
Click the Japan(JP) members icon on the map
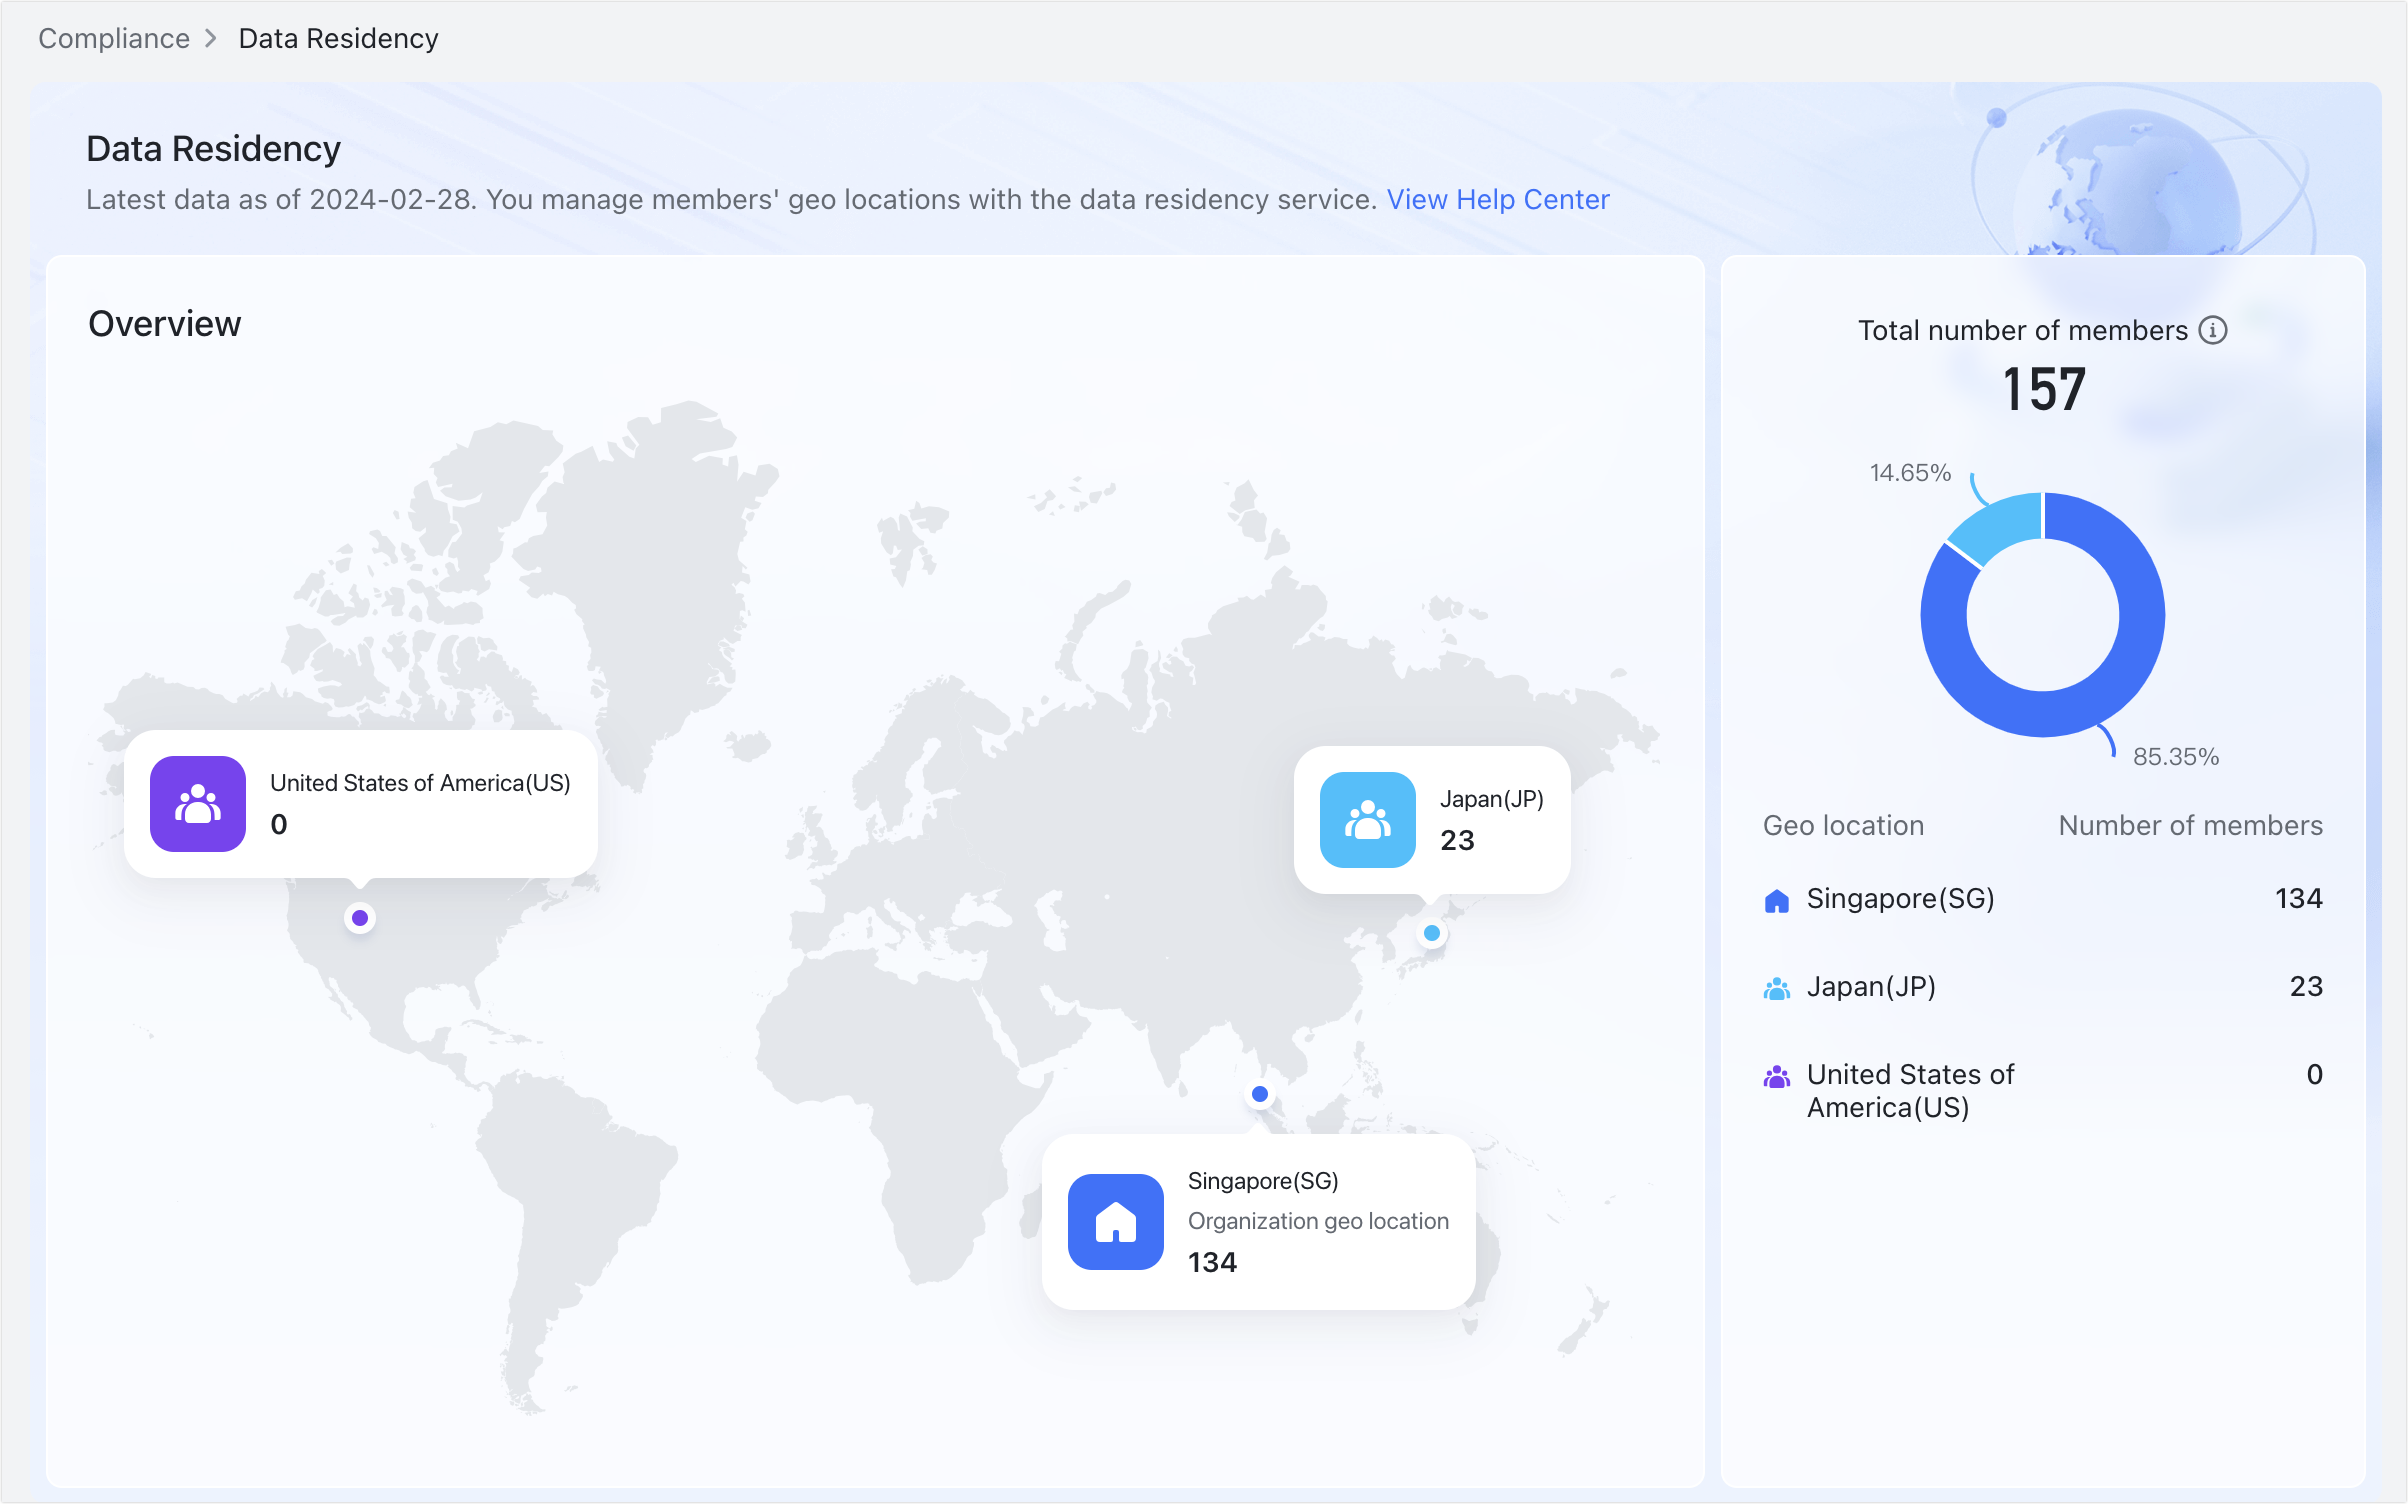1366,819
